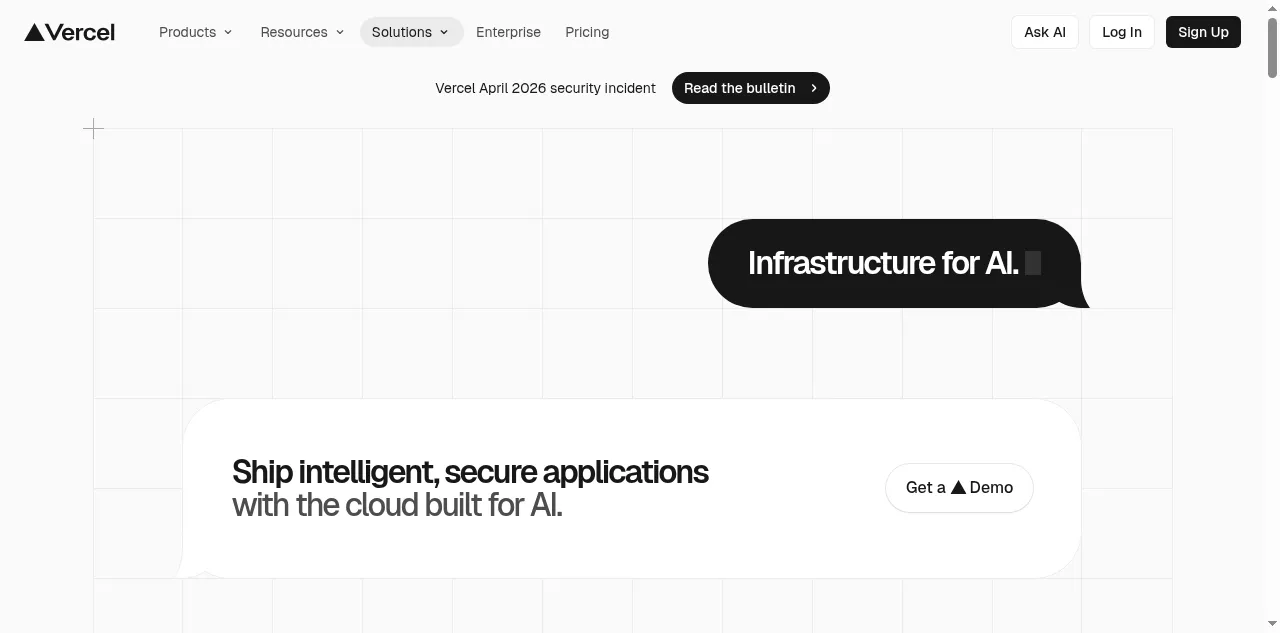Click the Ask AI button

pyautogui.click(x=1045, y=32)
